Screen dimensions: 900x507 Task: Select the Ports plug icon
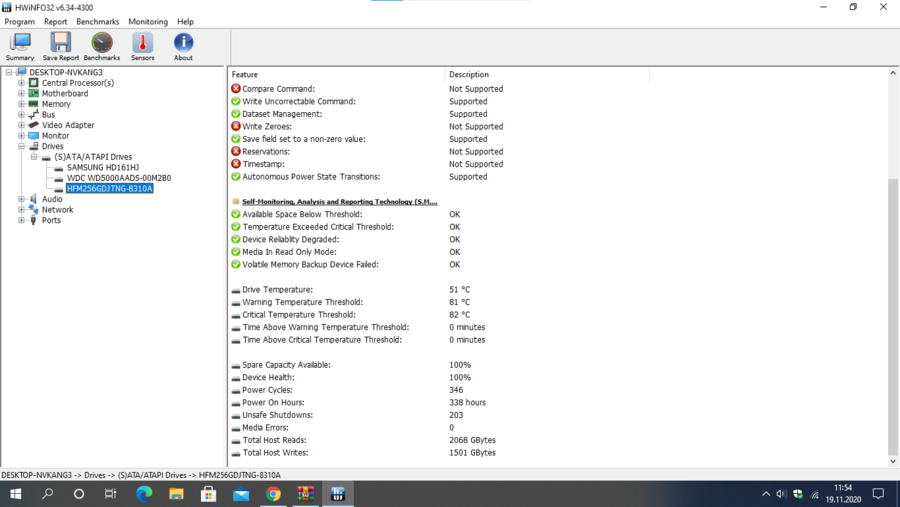point(34,220)
